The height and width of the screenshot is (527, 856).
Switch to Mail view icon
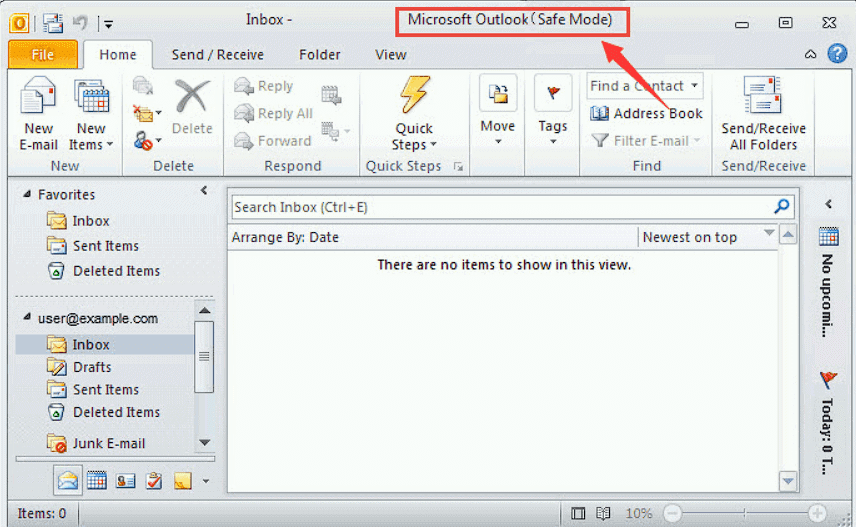tap(68, 481)
